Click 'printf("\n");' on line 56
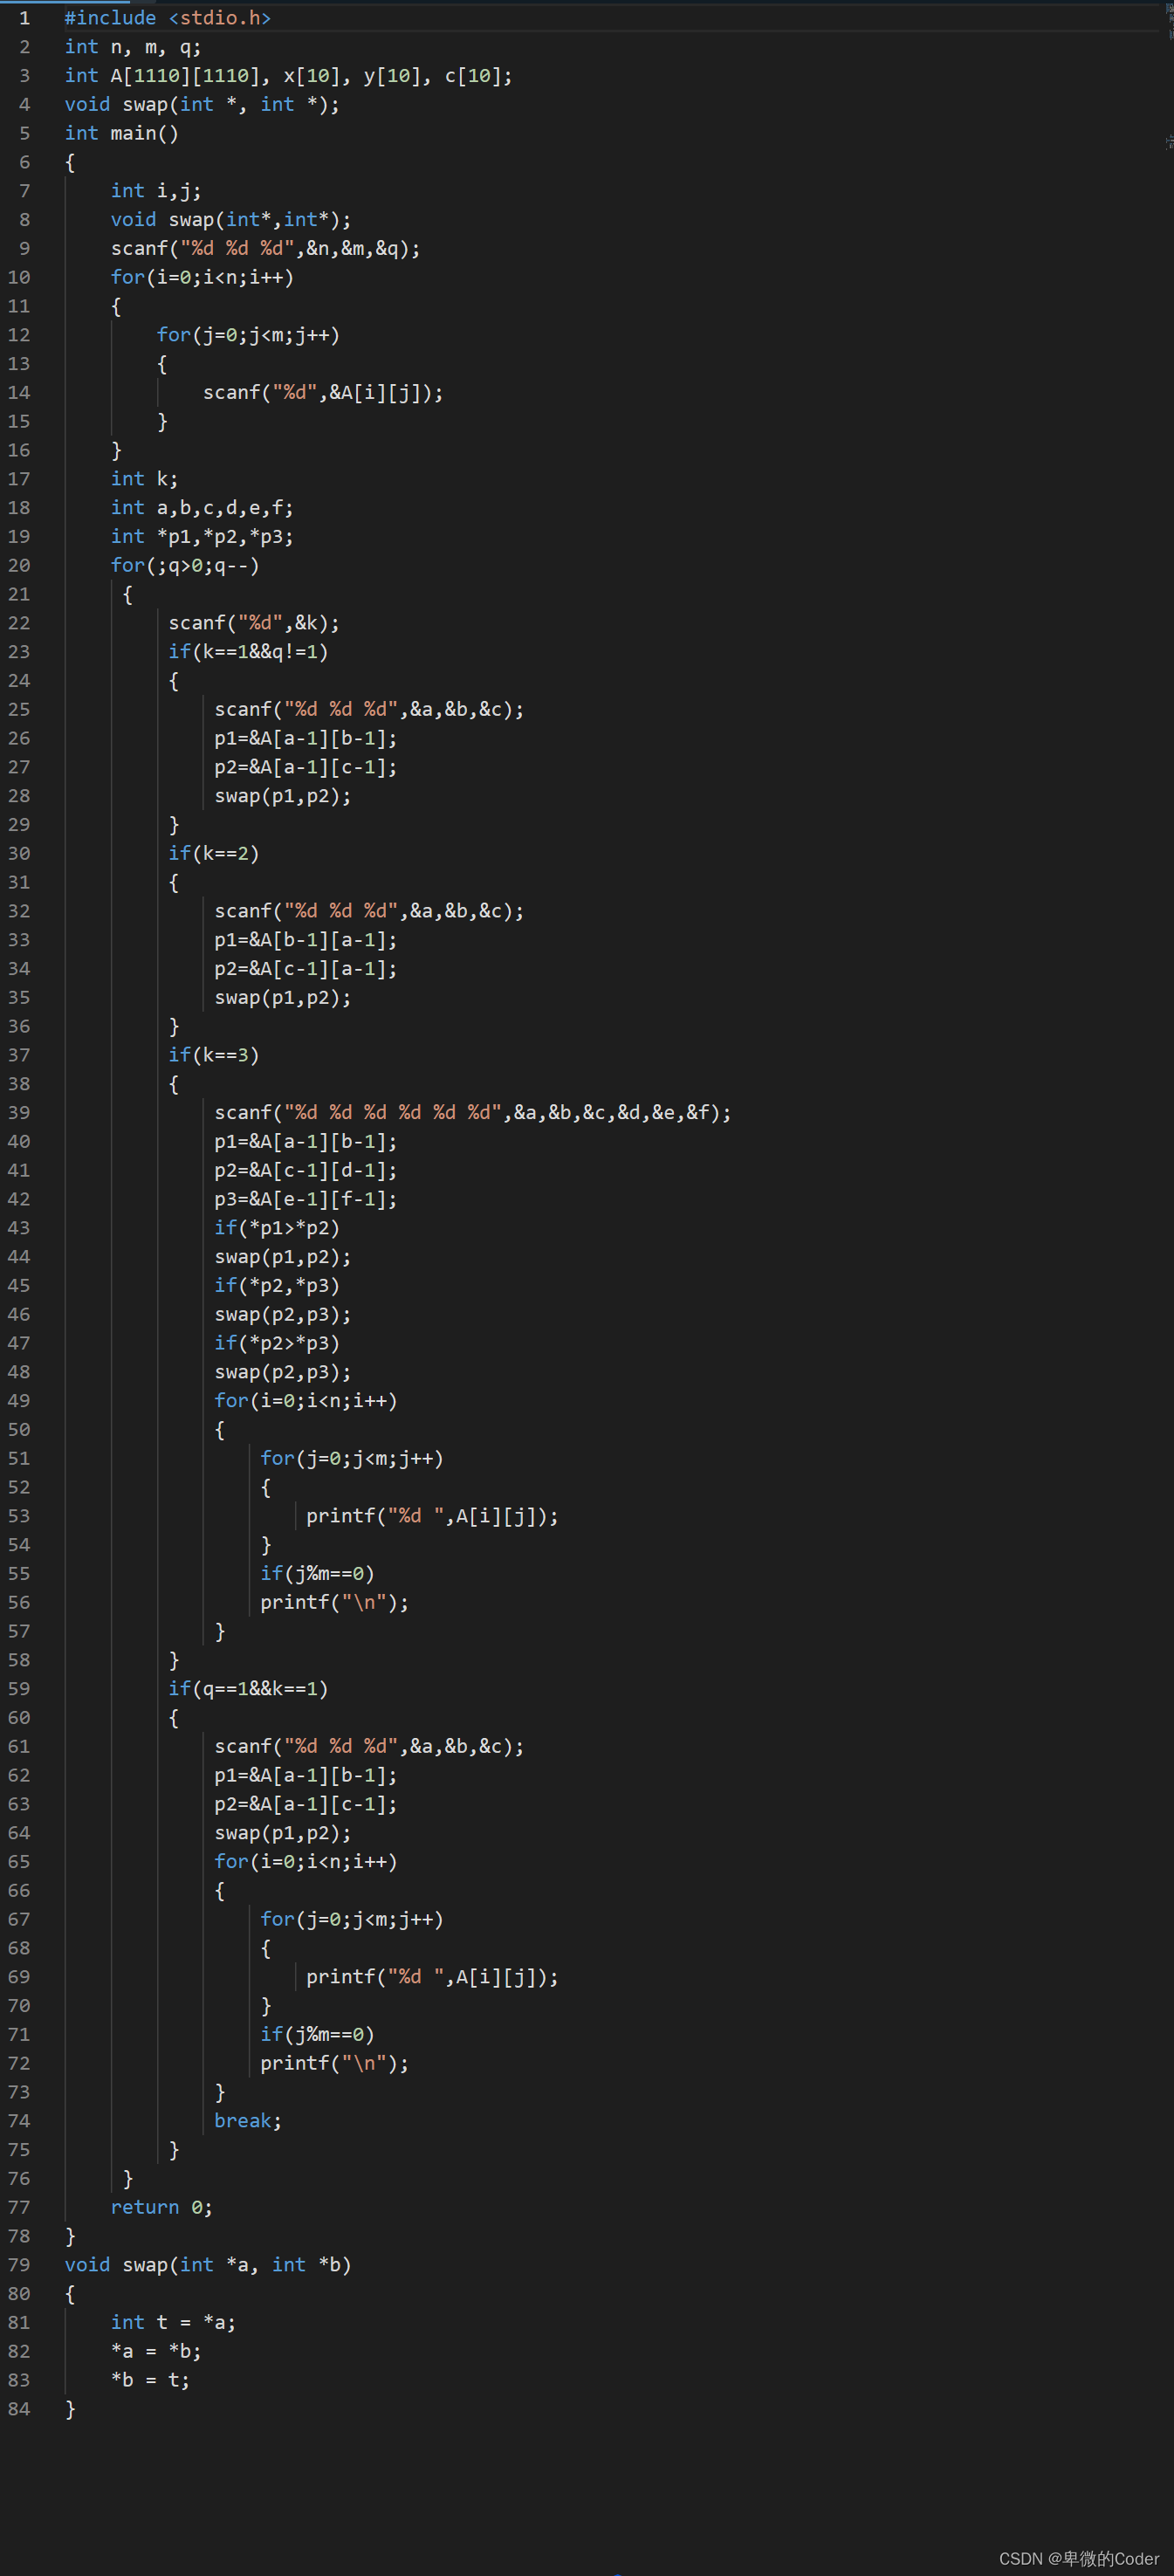Viewport: 1174px width, 2576px height. 335,1602
